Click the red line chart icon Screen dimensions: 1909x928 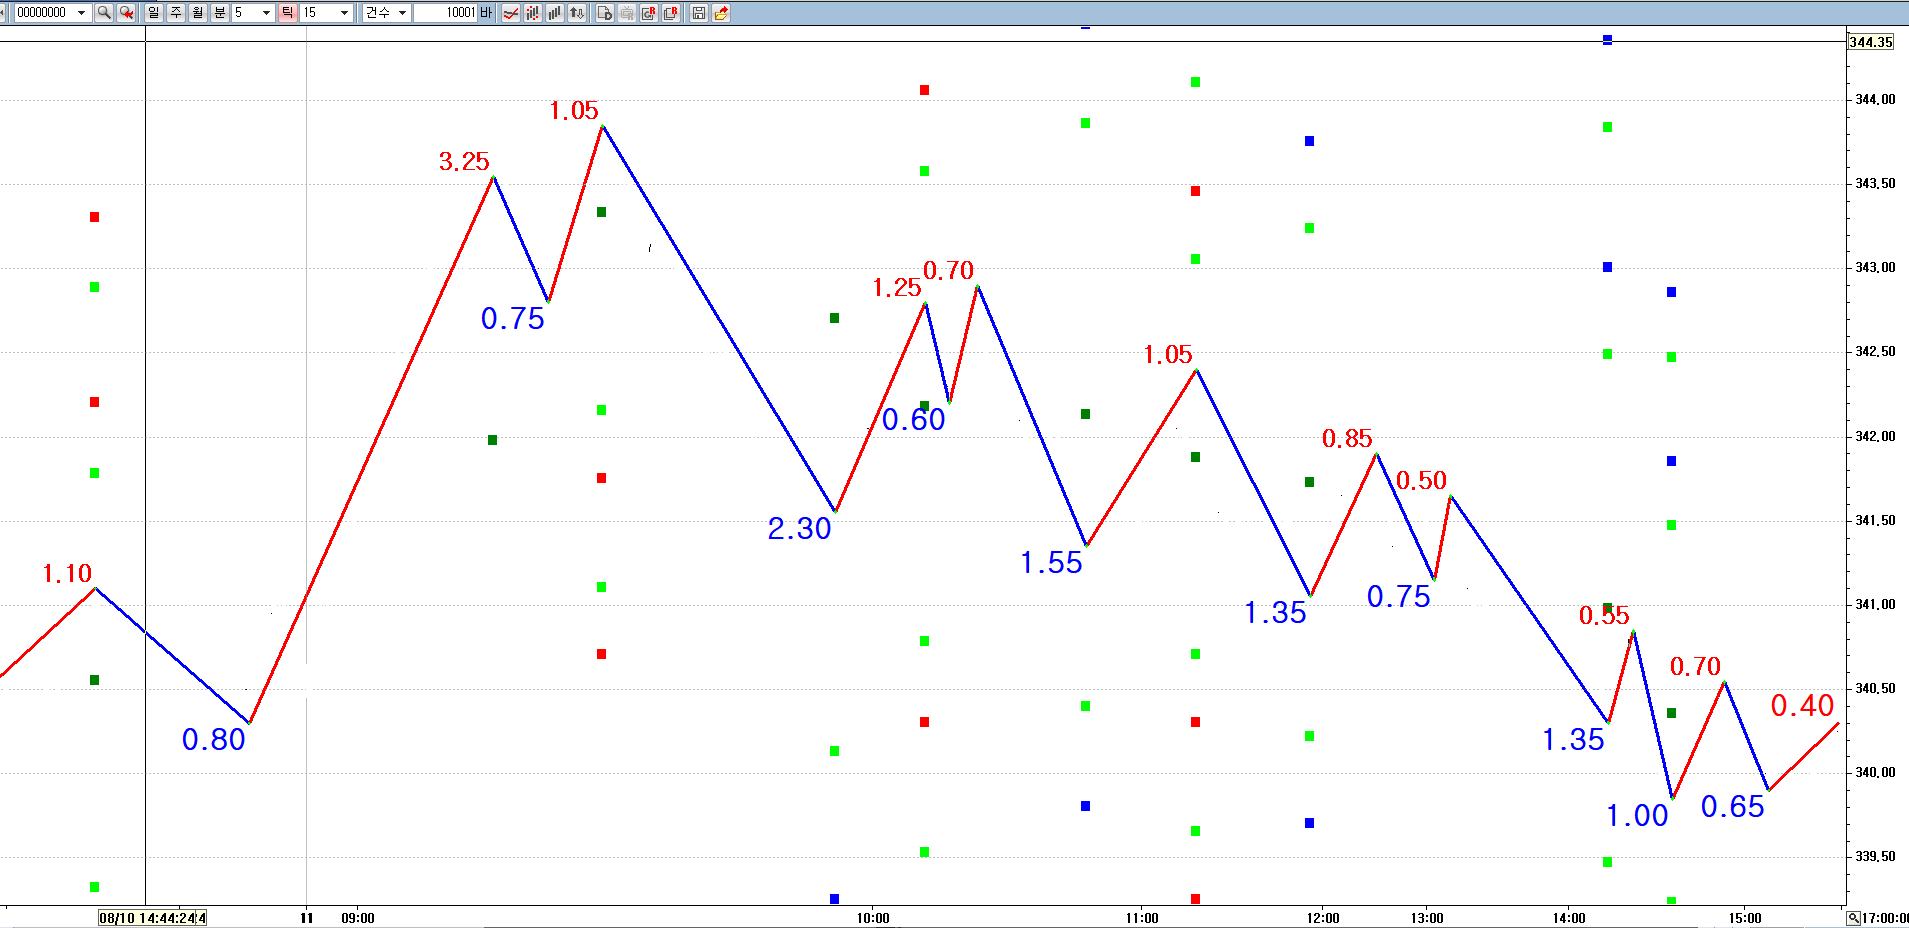(x=511, y=13)
